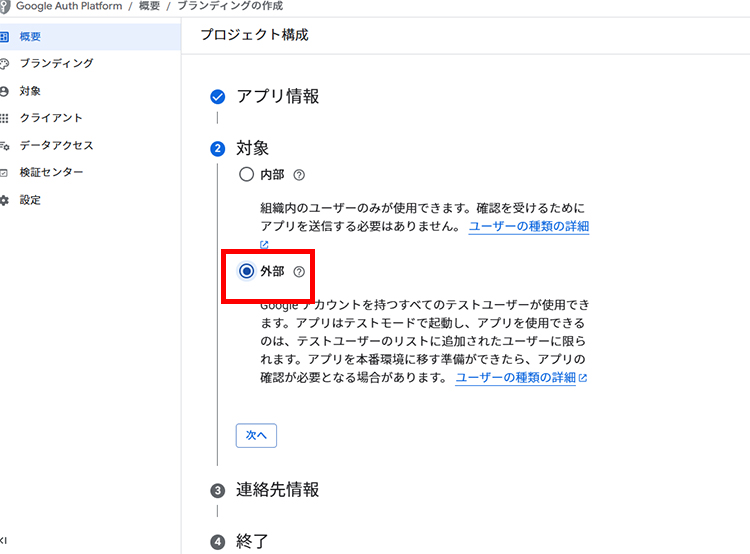Viewport: 750px width, 554px height.
Task: Click the 概要 dashboard icon in sidebar
Action: click(5, 36)
